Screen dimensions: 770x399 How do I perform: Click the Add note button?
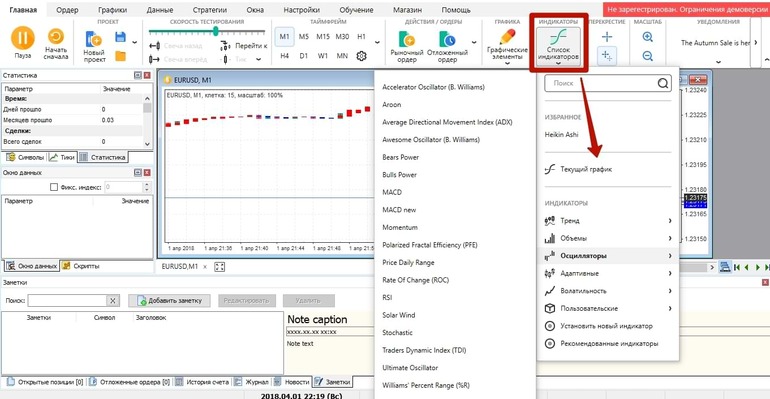click(x=169, y=300)
